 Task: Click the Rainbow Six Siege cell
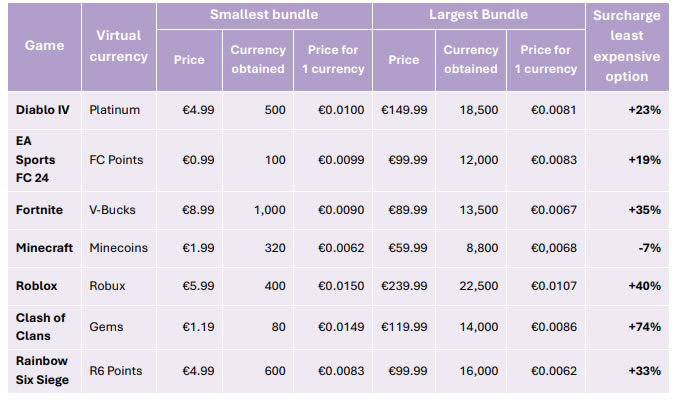point(45,371)
